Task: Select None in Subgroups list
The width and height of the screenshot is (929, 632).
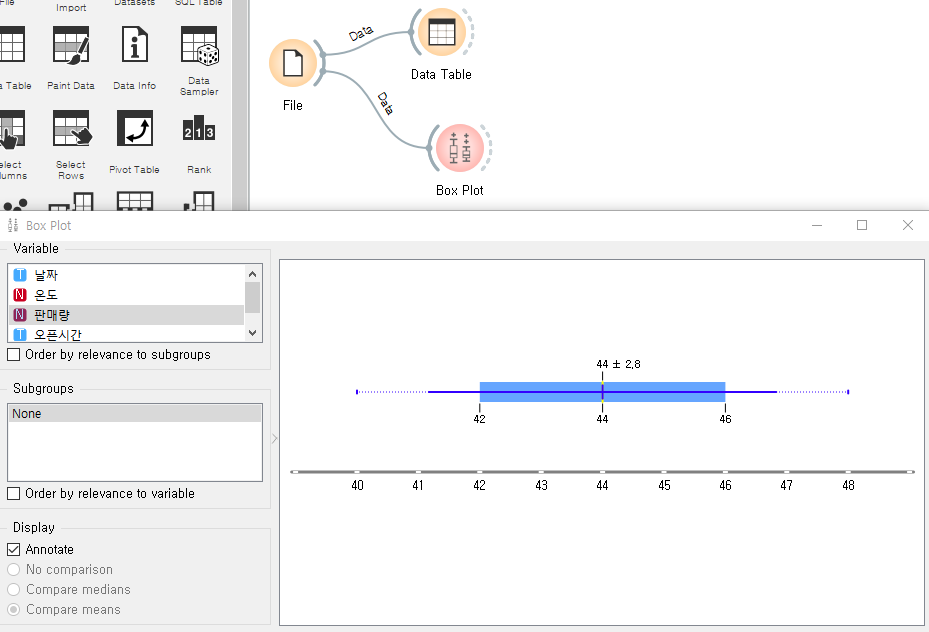Action: click(135, 413)
